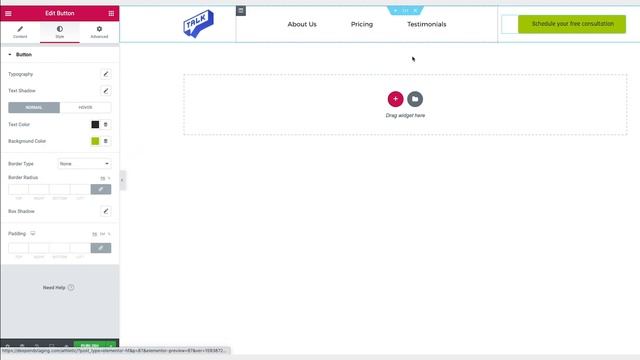This screenshot has width=640, height=360.
Task: Toggle Border Radius linked values
Action: click(x=101, y=189)
